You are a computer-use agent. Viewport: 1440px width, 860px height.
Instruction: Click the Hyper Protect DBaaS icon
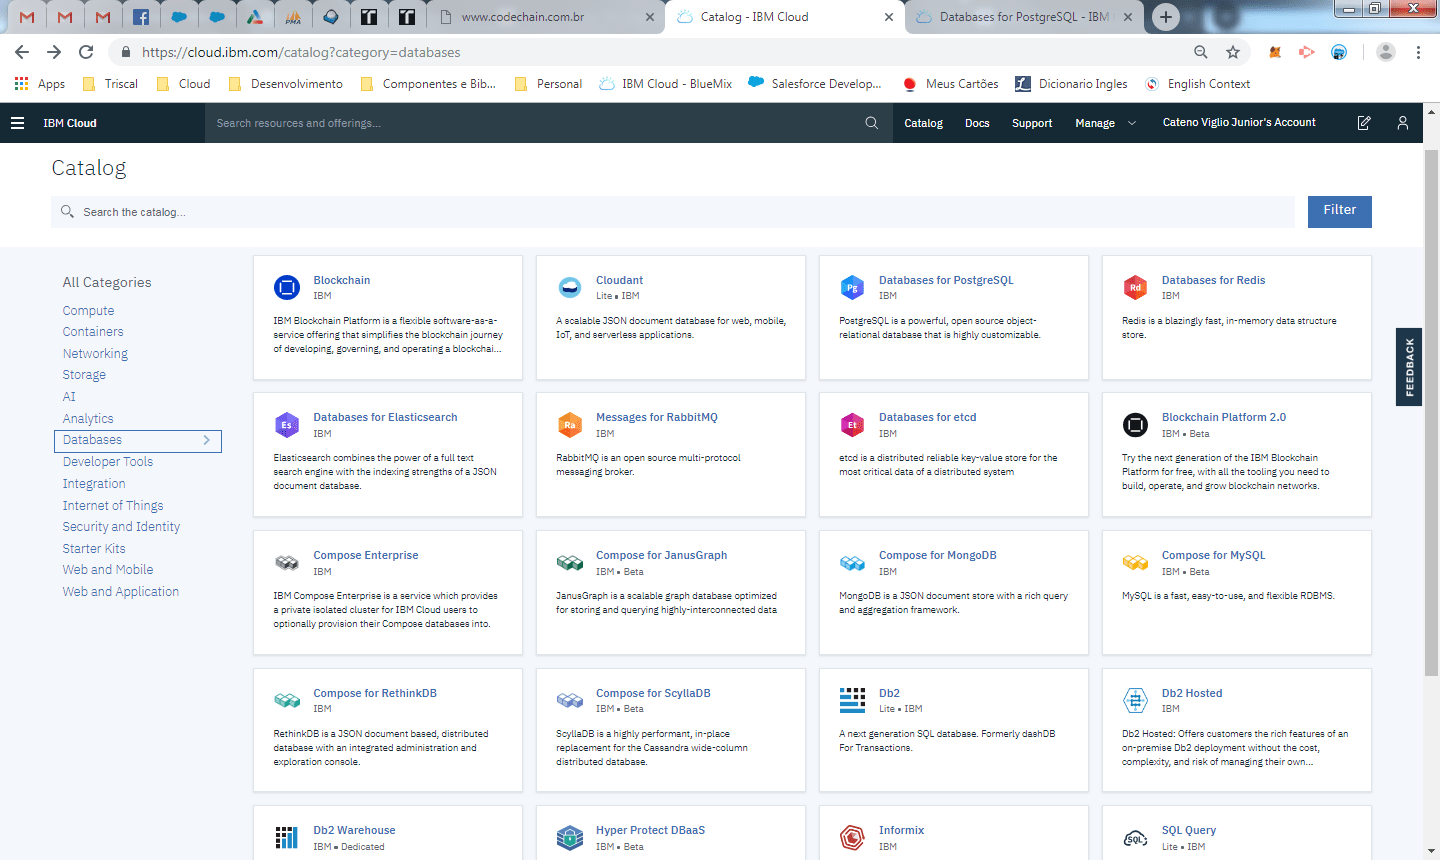click(570, 838)
